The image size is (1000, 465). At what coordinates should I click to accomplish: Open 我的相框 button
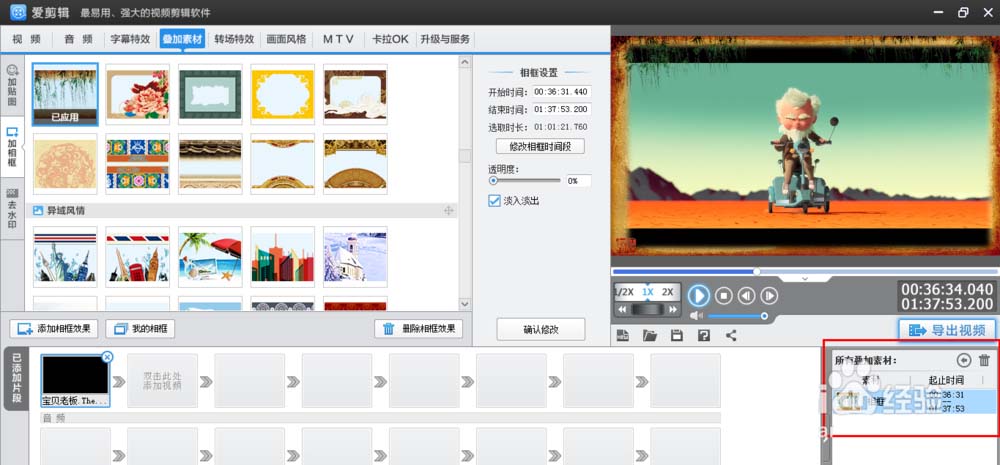140,329
